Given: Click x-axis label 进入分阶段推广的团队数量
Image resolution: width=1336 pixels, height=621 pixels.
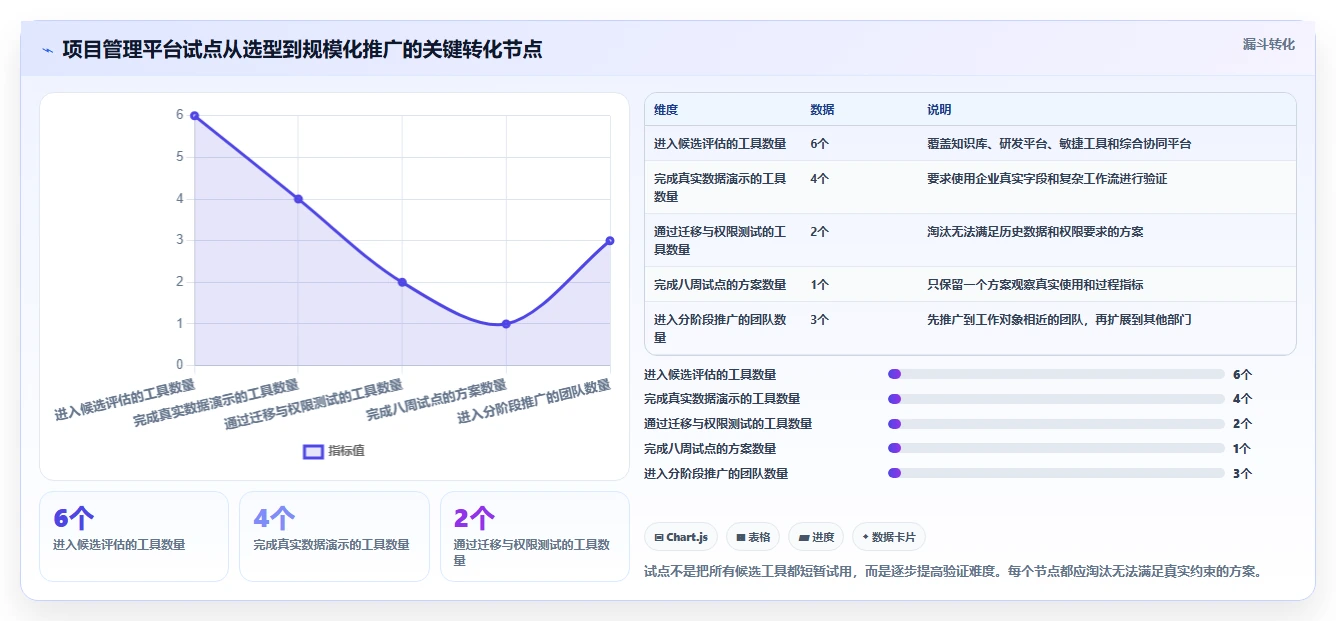Looking at the screenshot, I should pos(535,402).
